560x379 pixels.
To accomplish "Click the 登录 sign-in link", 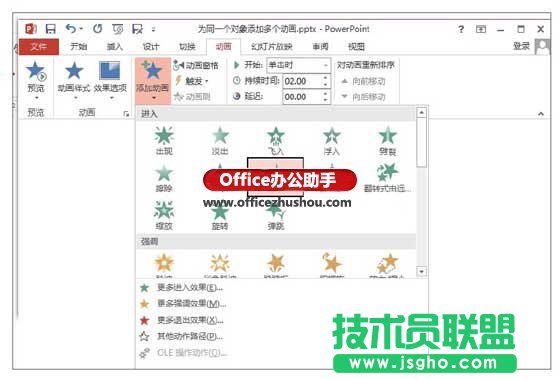I will [521, 46].
